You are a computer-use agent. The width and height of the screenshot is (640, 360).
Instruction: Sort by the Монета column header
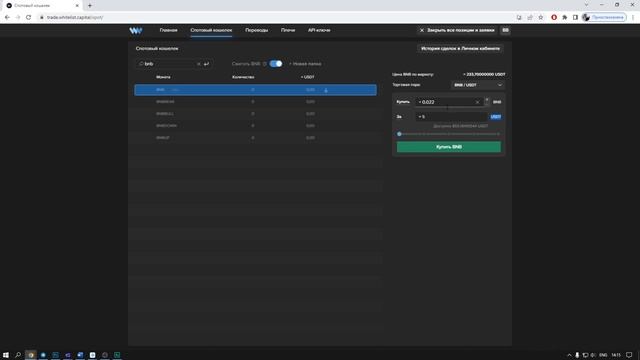(x=163, y=77)
